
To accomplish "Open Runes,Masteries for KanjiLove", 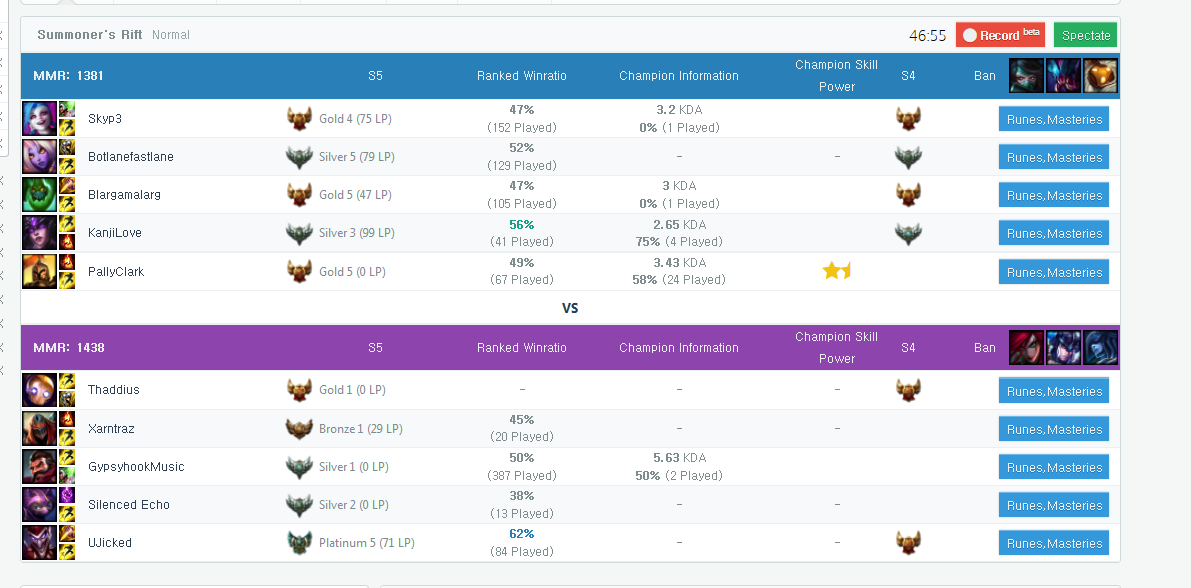I will coord(1054,233).
